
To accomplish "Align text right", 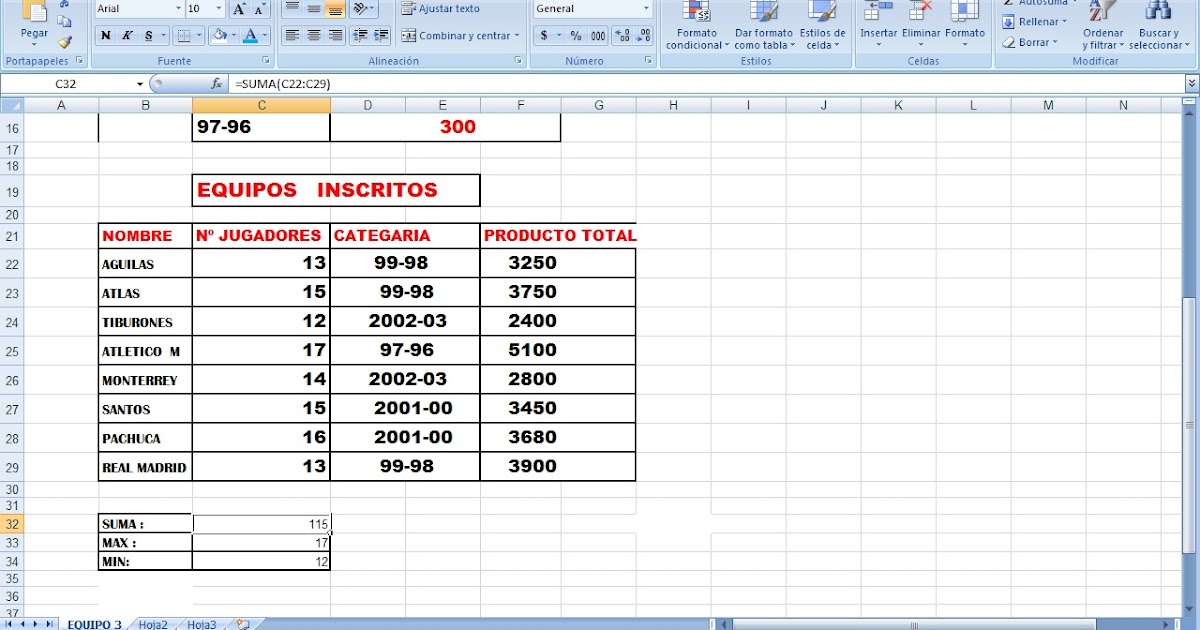I will pyautogui.click(x=335, y=36).
